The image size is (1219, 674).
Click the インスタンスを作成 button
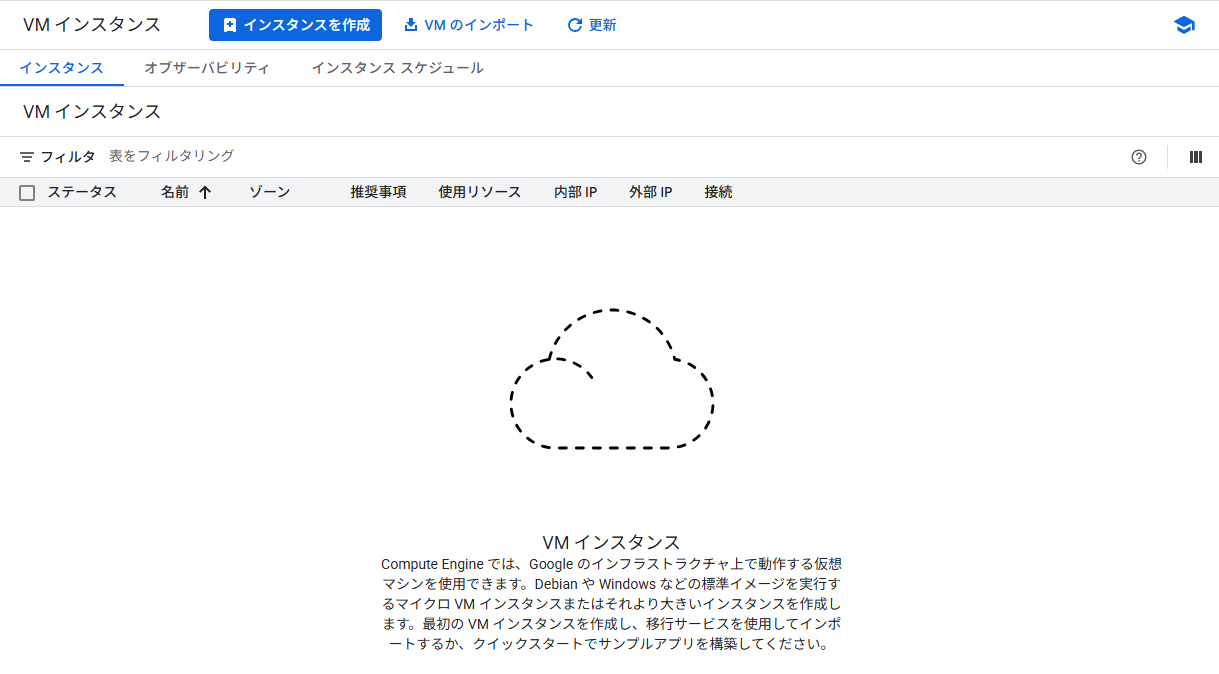click(x=295, y=25)
